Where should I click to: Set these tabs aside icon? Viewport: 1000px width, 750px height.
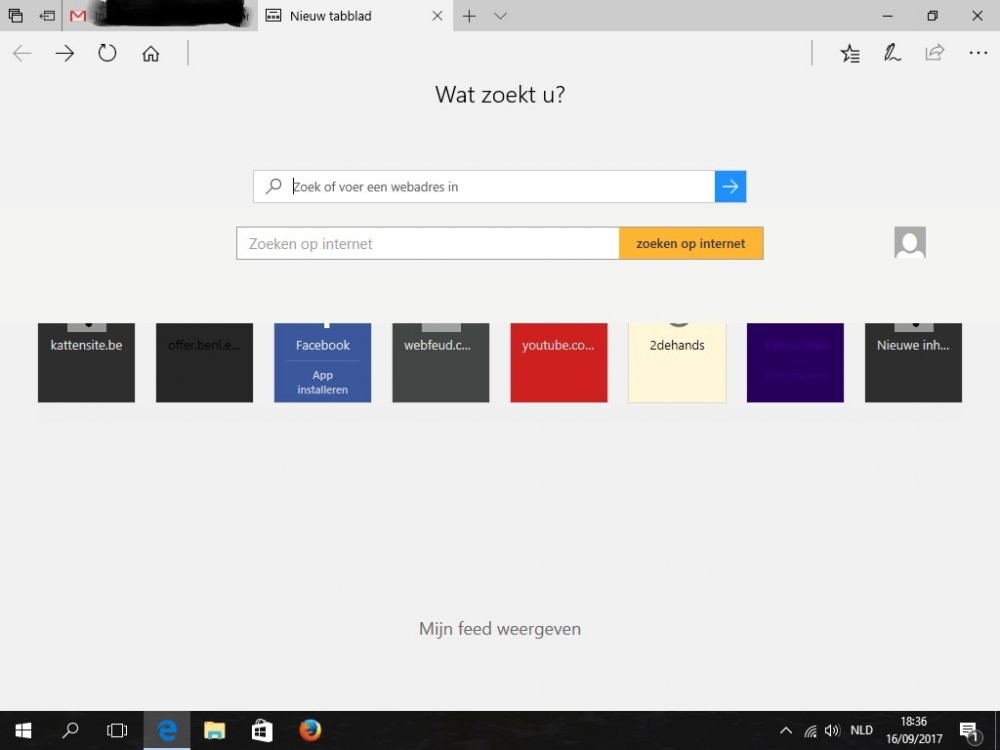pyautogui.click(x=47, y=16)
